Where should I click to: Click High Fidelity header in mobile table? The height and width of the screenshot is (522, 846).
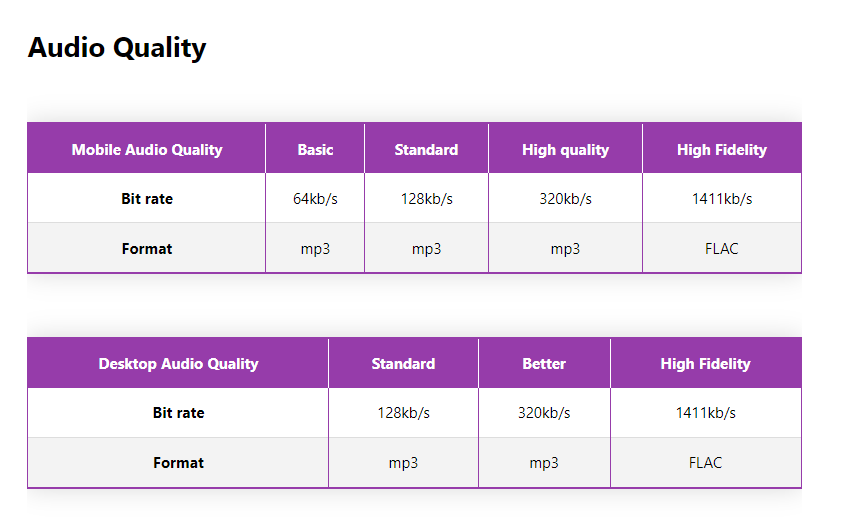[x=722, y=148]
